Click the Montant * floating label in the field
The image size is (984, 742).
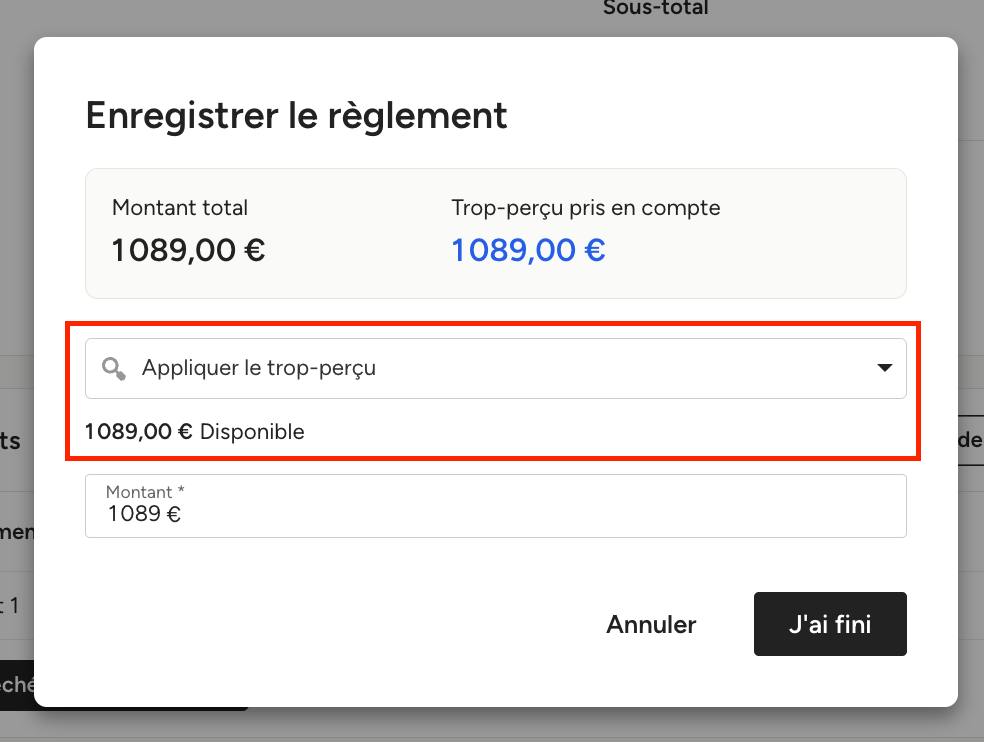[145, 492]
